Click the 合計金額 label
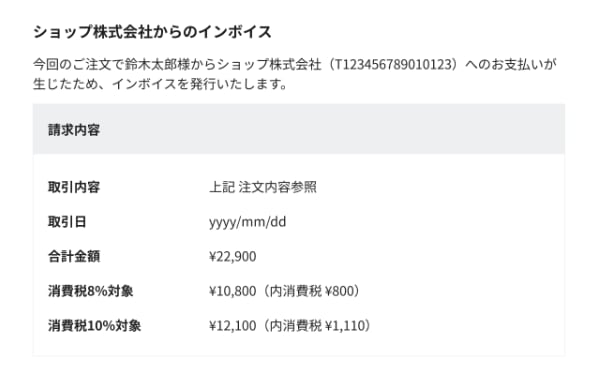 [74, 256]
